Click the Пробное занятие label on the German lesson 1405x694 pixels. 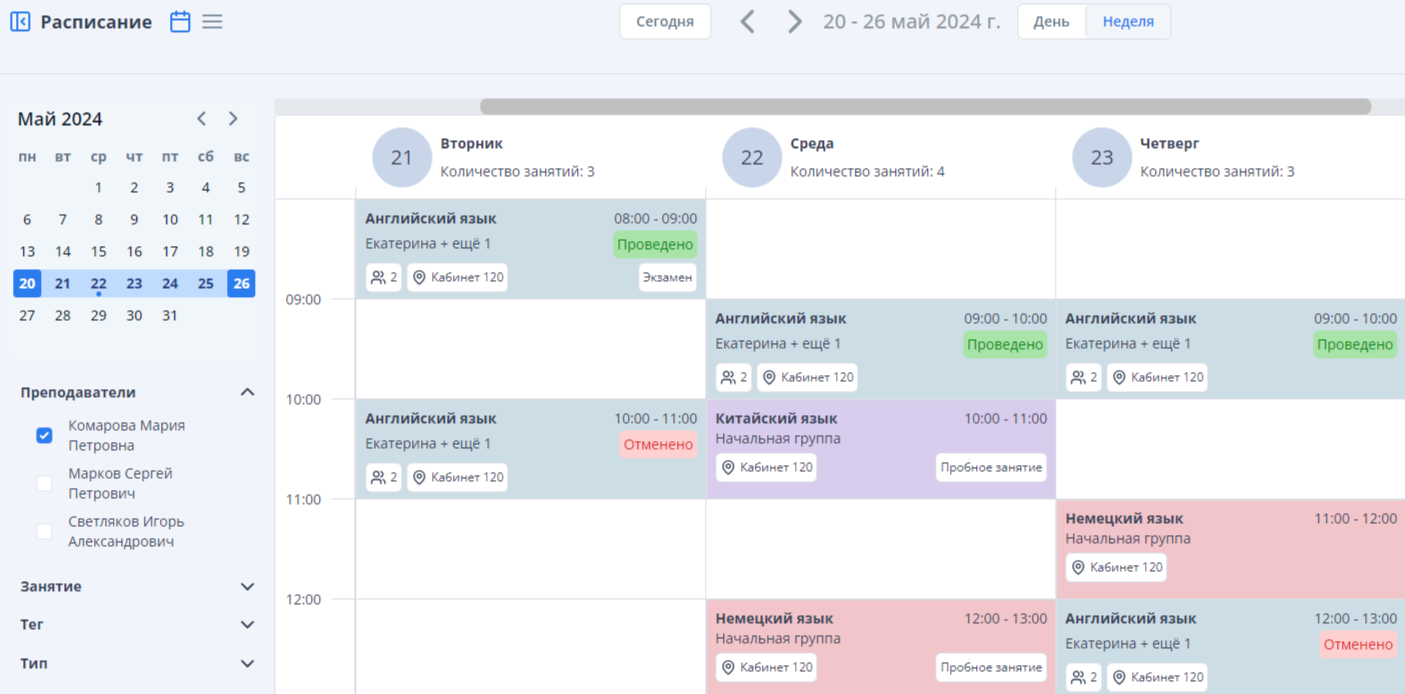point(990,667)
